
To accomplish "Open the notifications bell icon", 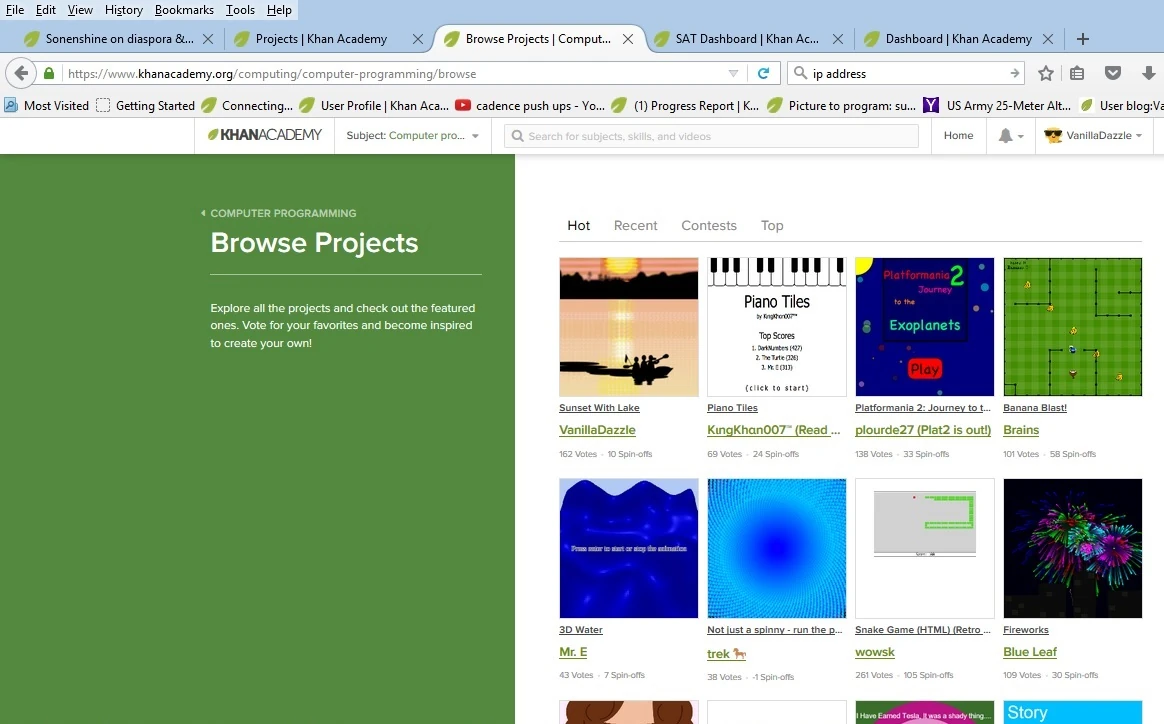I will click(x=1005, y=136).
